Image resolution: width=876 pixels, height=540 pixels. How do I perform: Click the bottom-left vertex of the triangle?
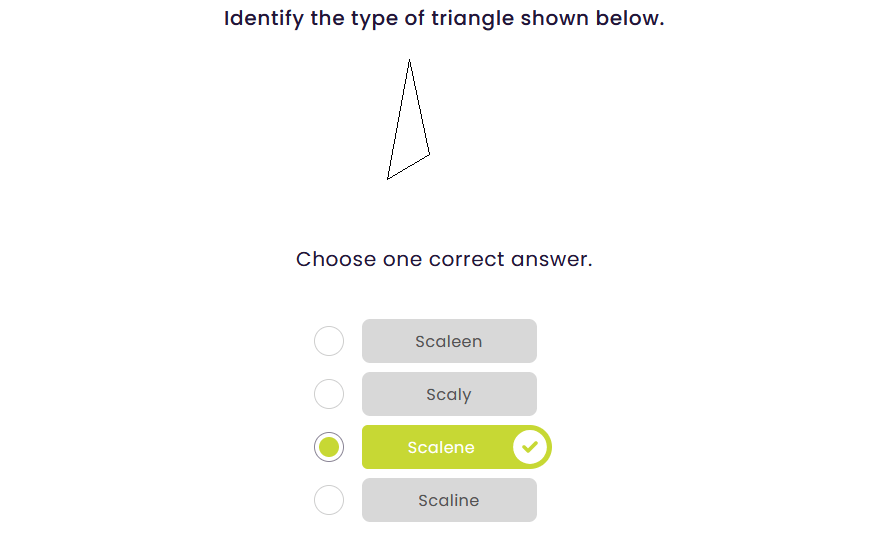pyautogui.click(x=388, y=178)
